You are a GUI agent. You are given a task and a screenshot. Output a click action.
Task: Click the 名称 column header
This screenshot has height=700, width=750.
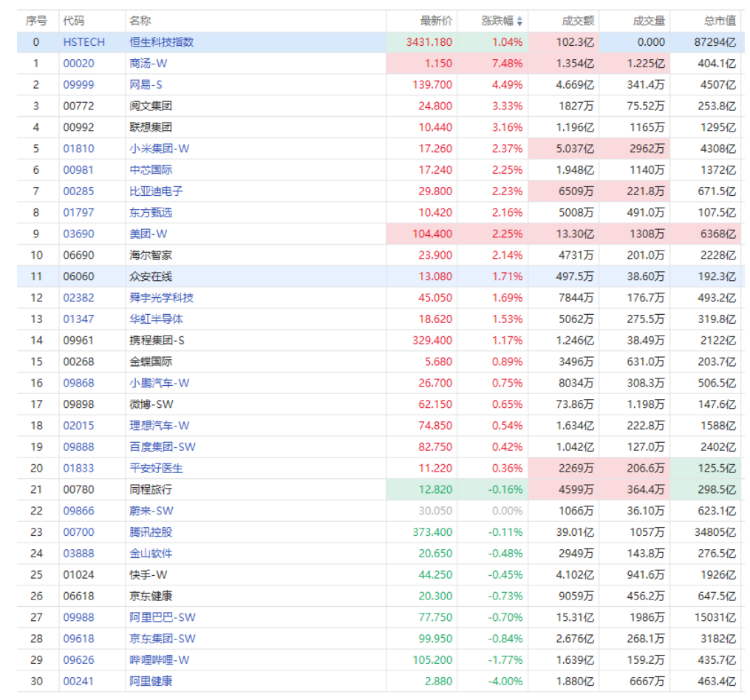[x=140, y=21]
